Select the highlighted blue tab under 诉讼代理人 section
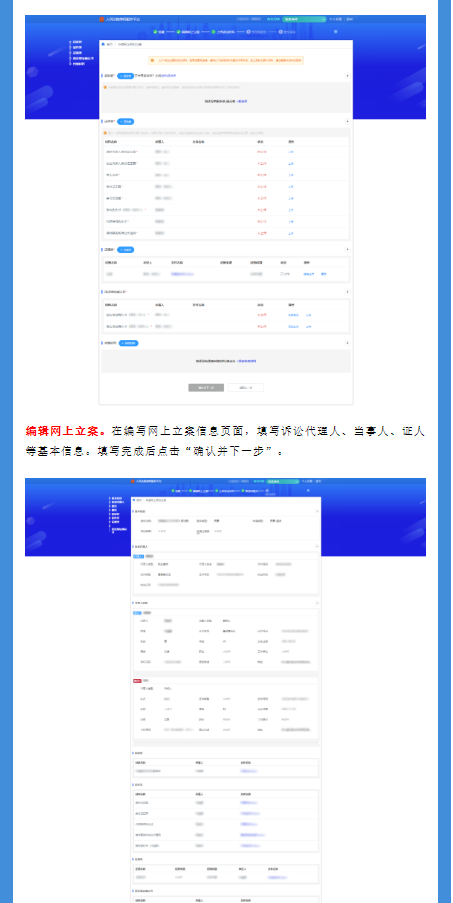 point(138,556)
